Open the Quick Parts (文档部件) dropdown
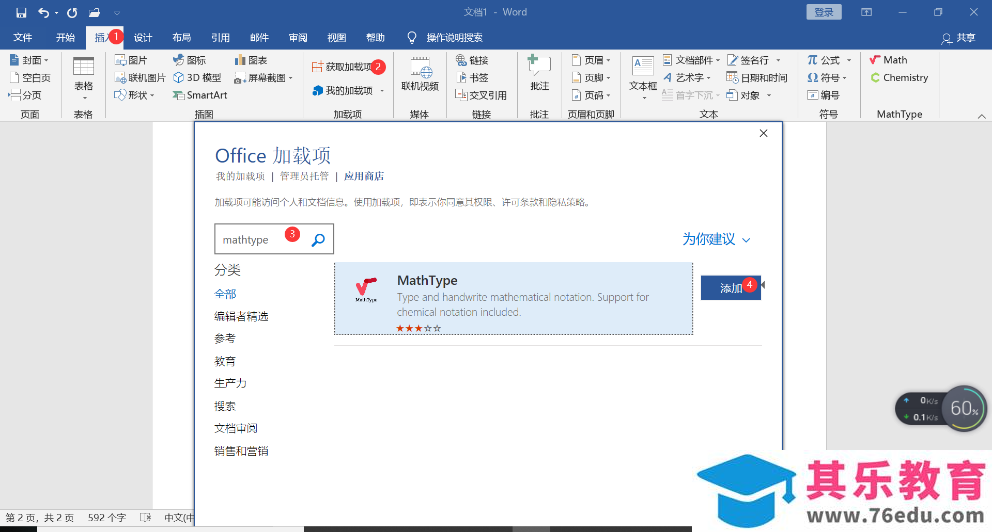The image size is (992, 532). click(x=691, y=60)
